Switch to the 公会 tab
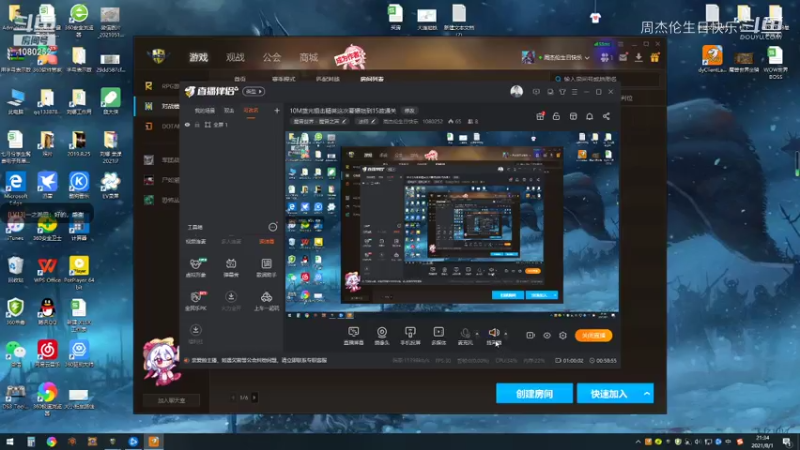The height and width of the screenshot is (450, 800). 272,57
